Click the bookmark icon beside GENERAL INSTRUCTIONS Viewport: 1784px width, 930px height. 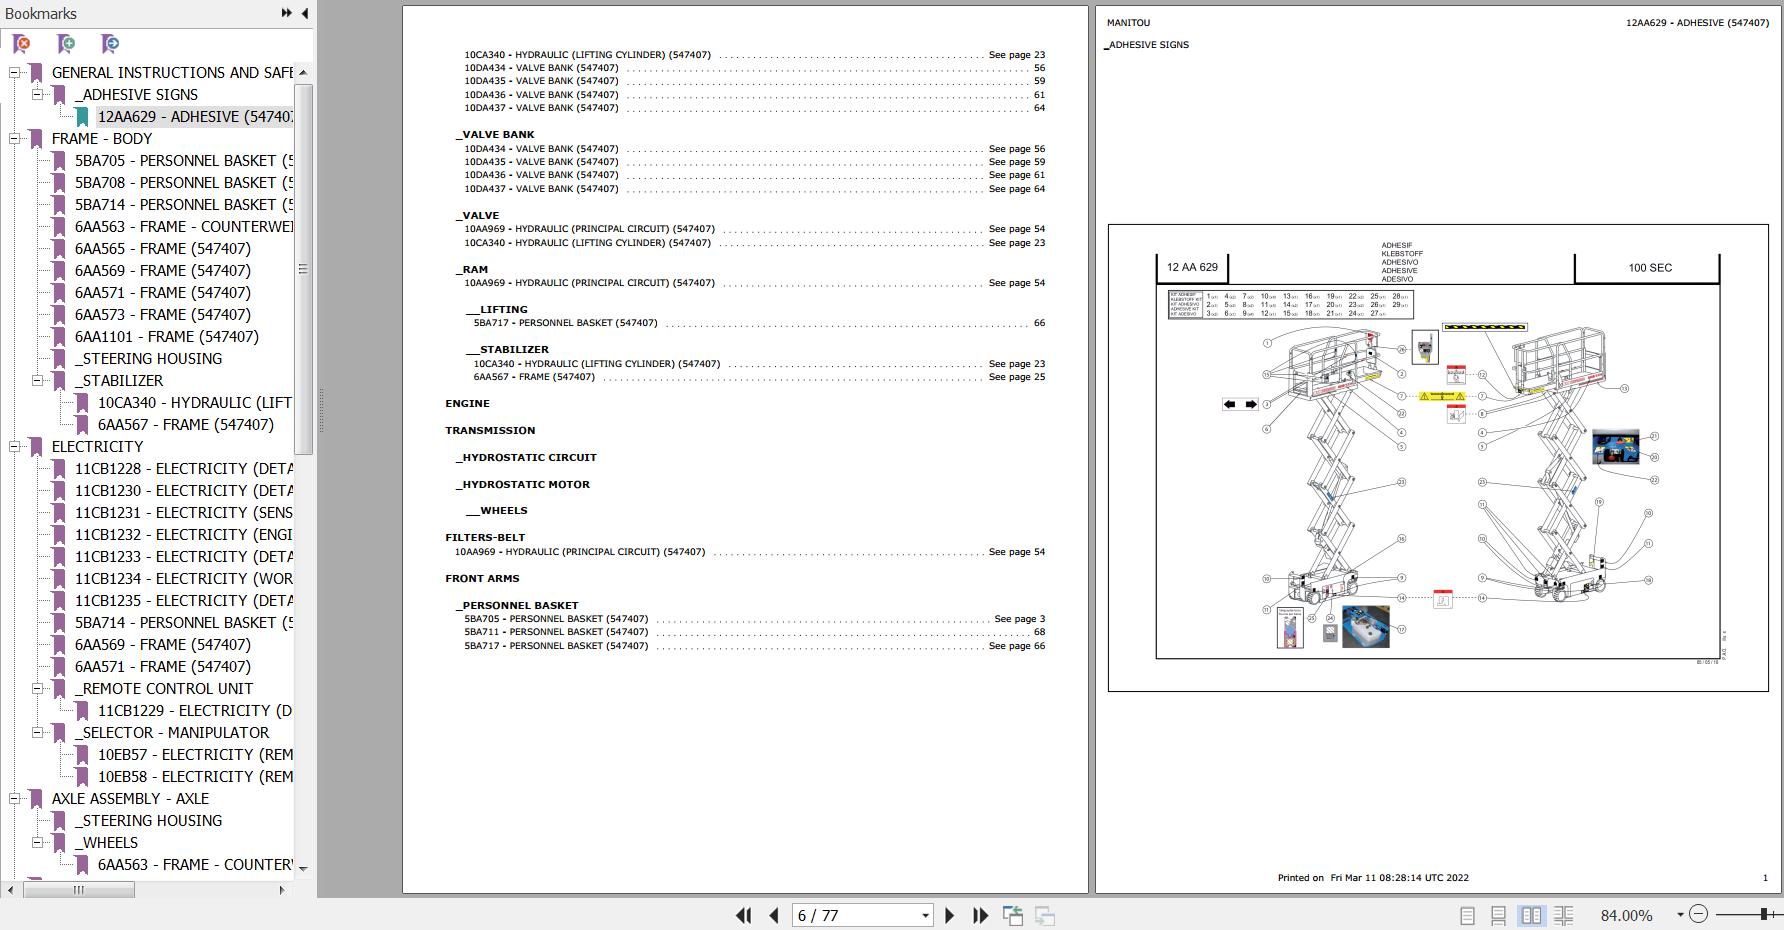37,73
